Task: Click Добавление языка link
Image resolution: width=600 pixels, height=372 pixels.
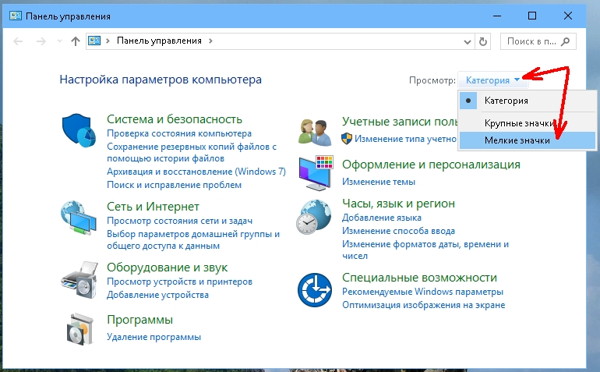Action: [382, 218]
